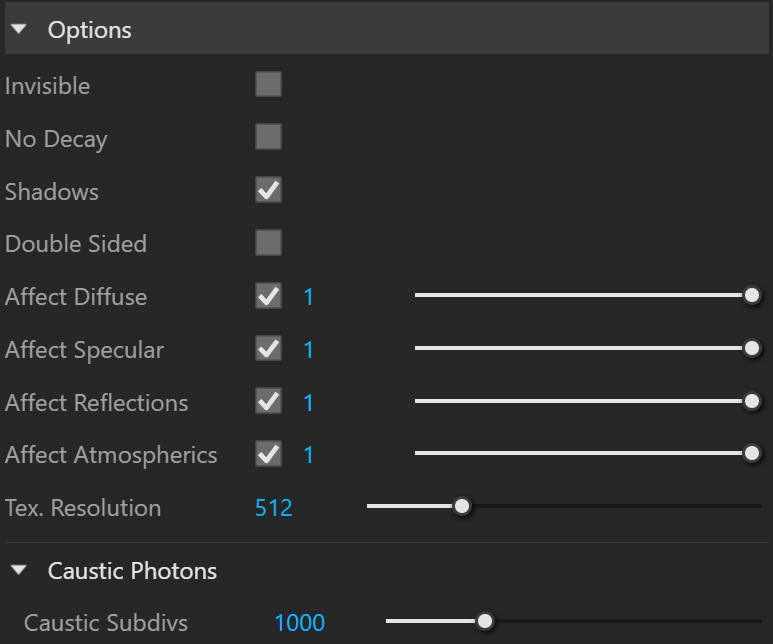
Task: Click the Affect Diffuse slider handle
Action: 752,295
